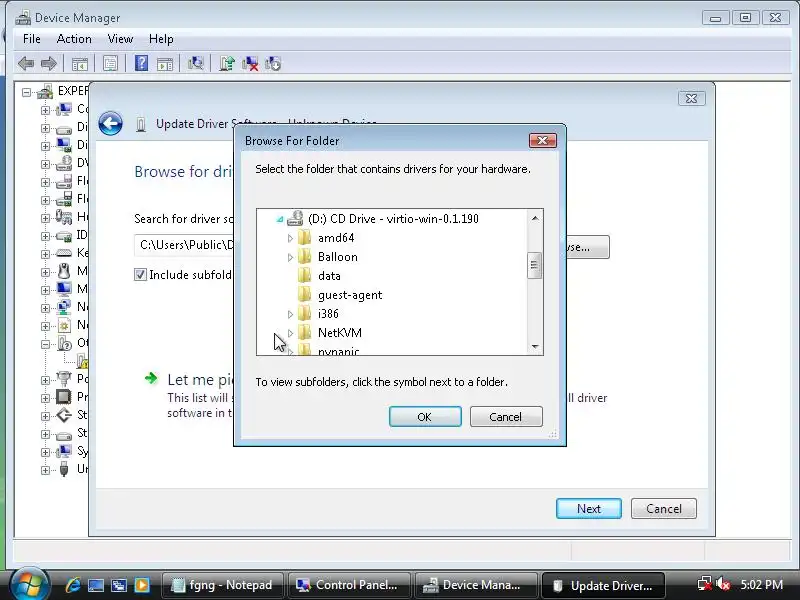This screenshot has width=800, height=600.
Task: Select the Balloon folder icon
Action: point(305,257)
